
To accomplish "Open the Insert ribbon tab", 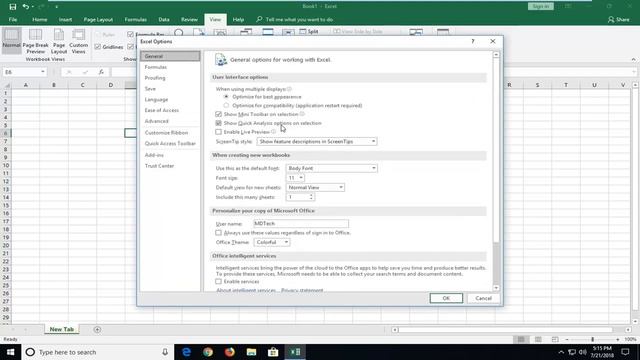I will tap(65, 19).
